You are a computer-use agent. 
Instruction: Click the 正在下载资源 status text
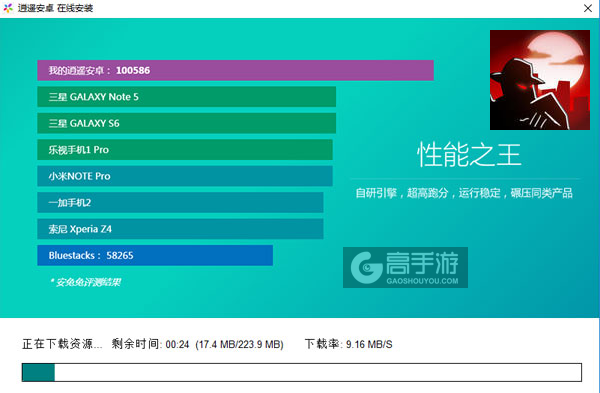coord(62,344)
